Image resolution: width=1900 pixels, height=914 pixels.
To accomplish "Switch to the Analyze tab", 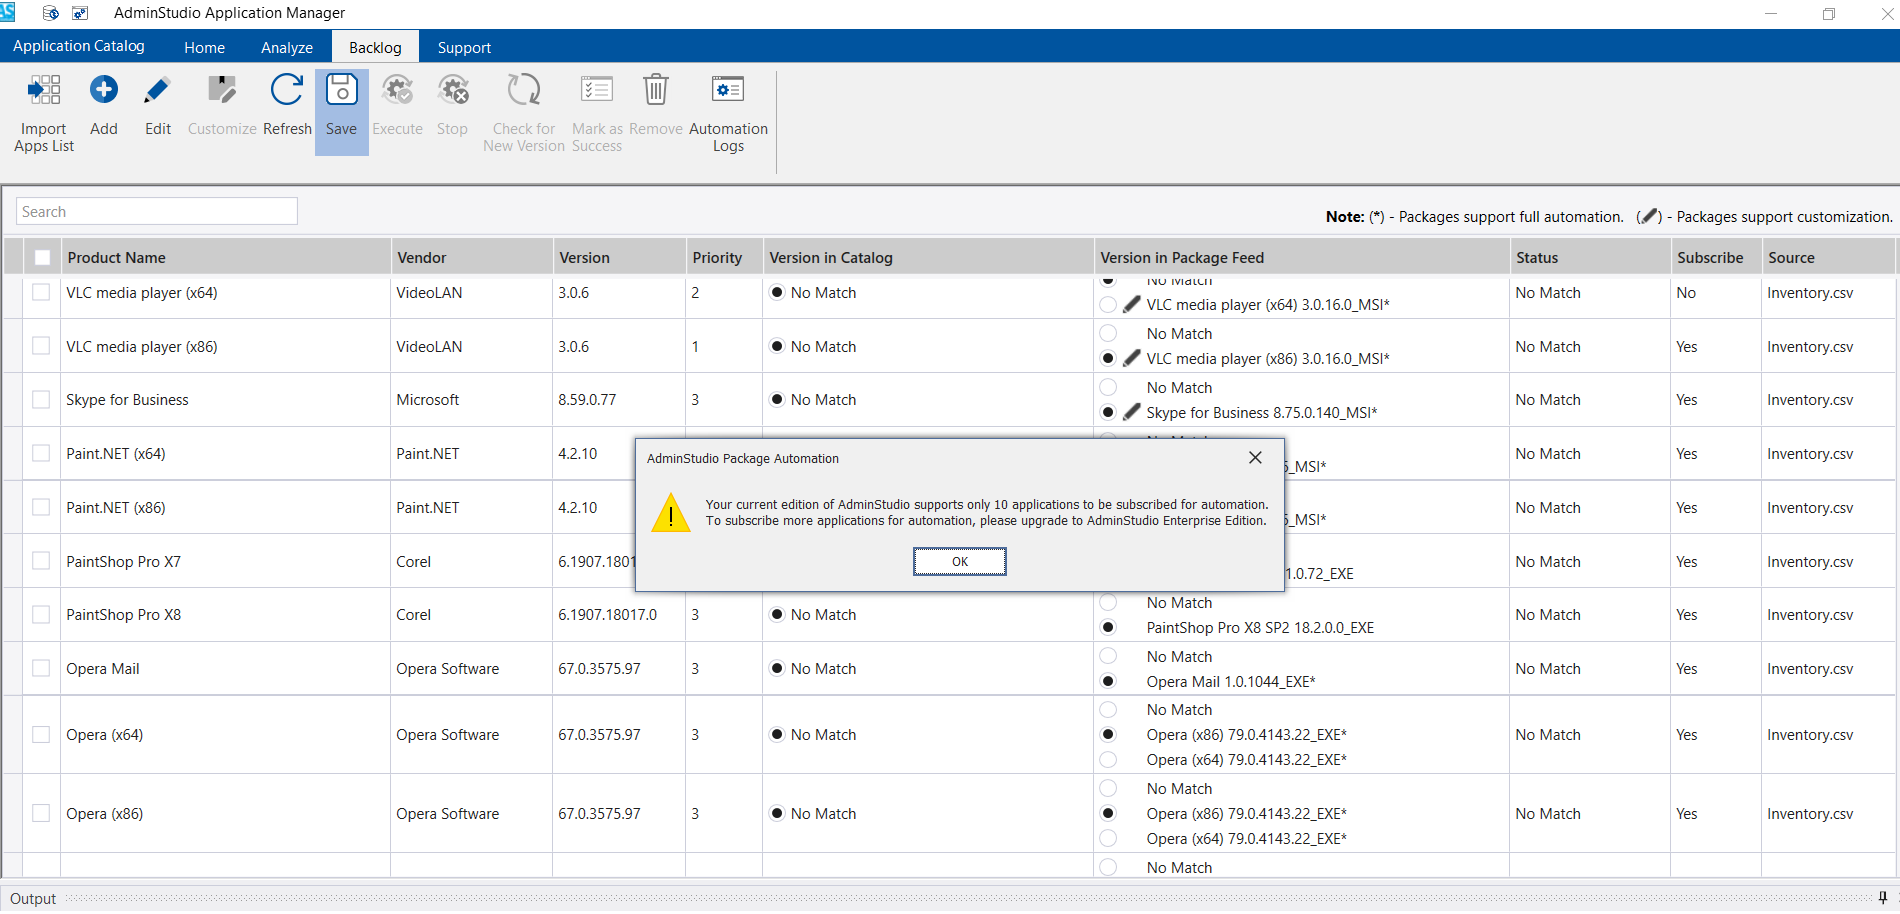I will (x=287, y=47).
